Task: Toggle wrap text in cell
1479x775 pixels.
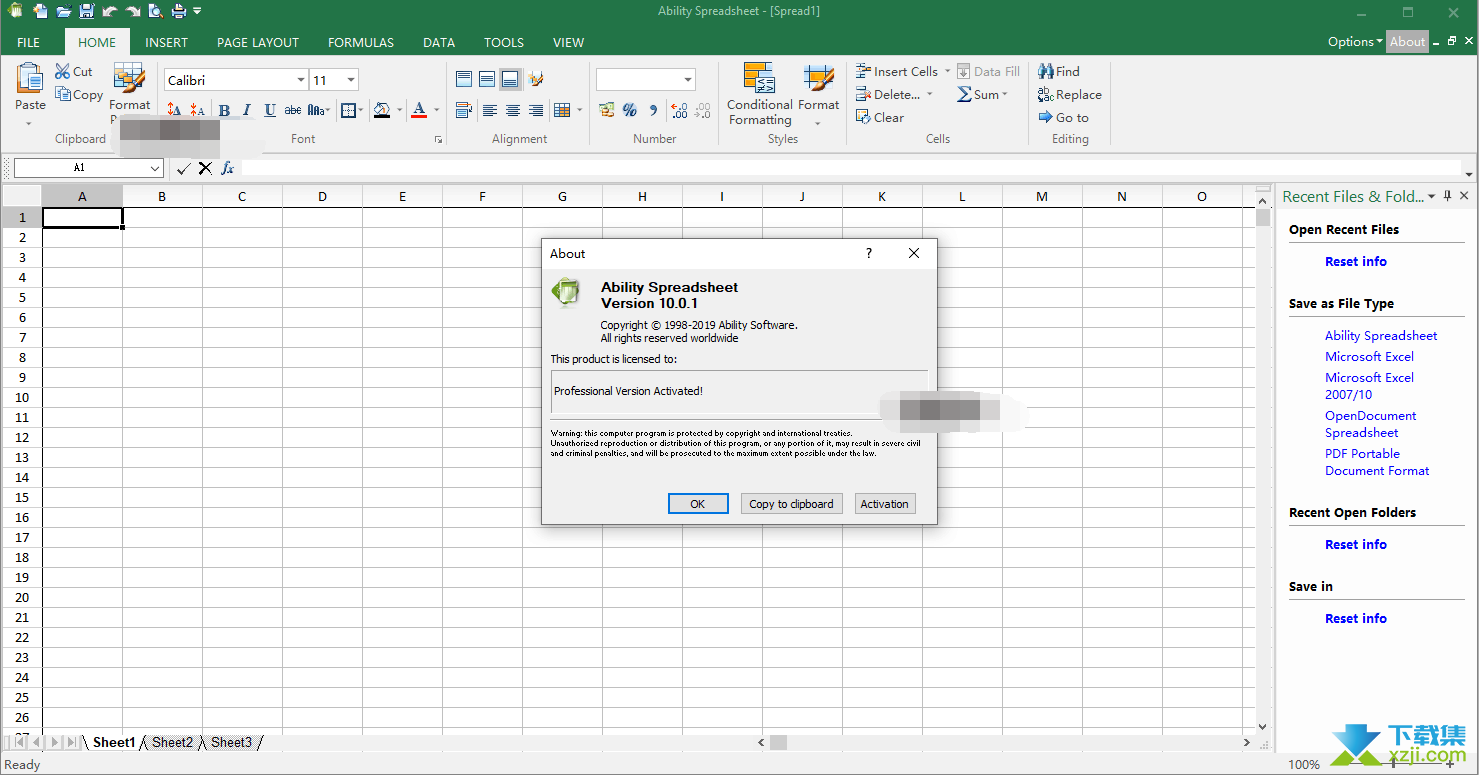Action: point(464,110)
